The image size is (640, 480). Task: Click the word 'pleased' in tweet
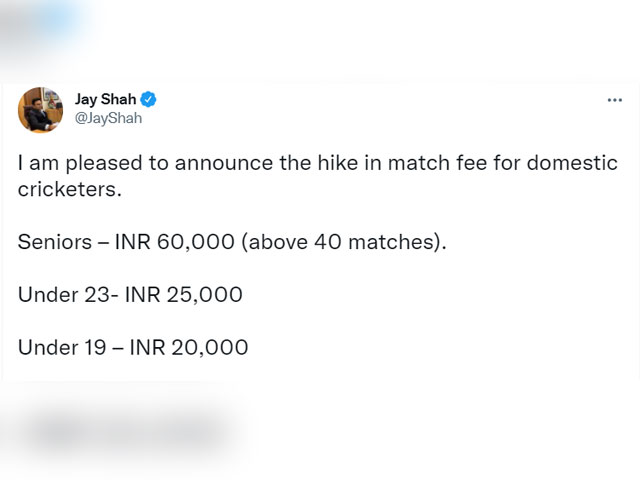[104, 164]
